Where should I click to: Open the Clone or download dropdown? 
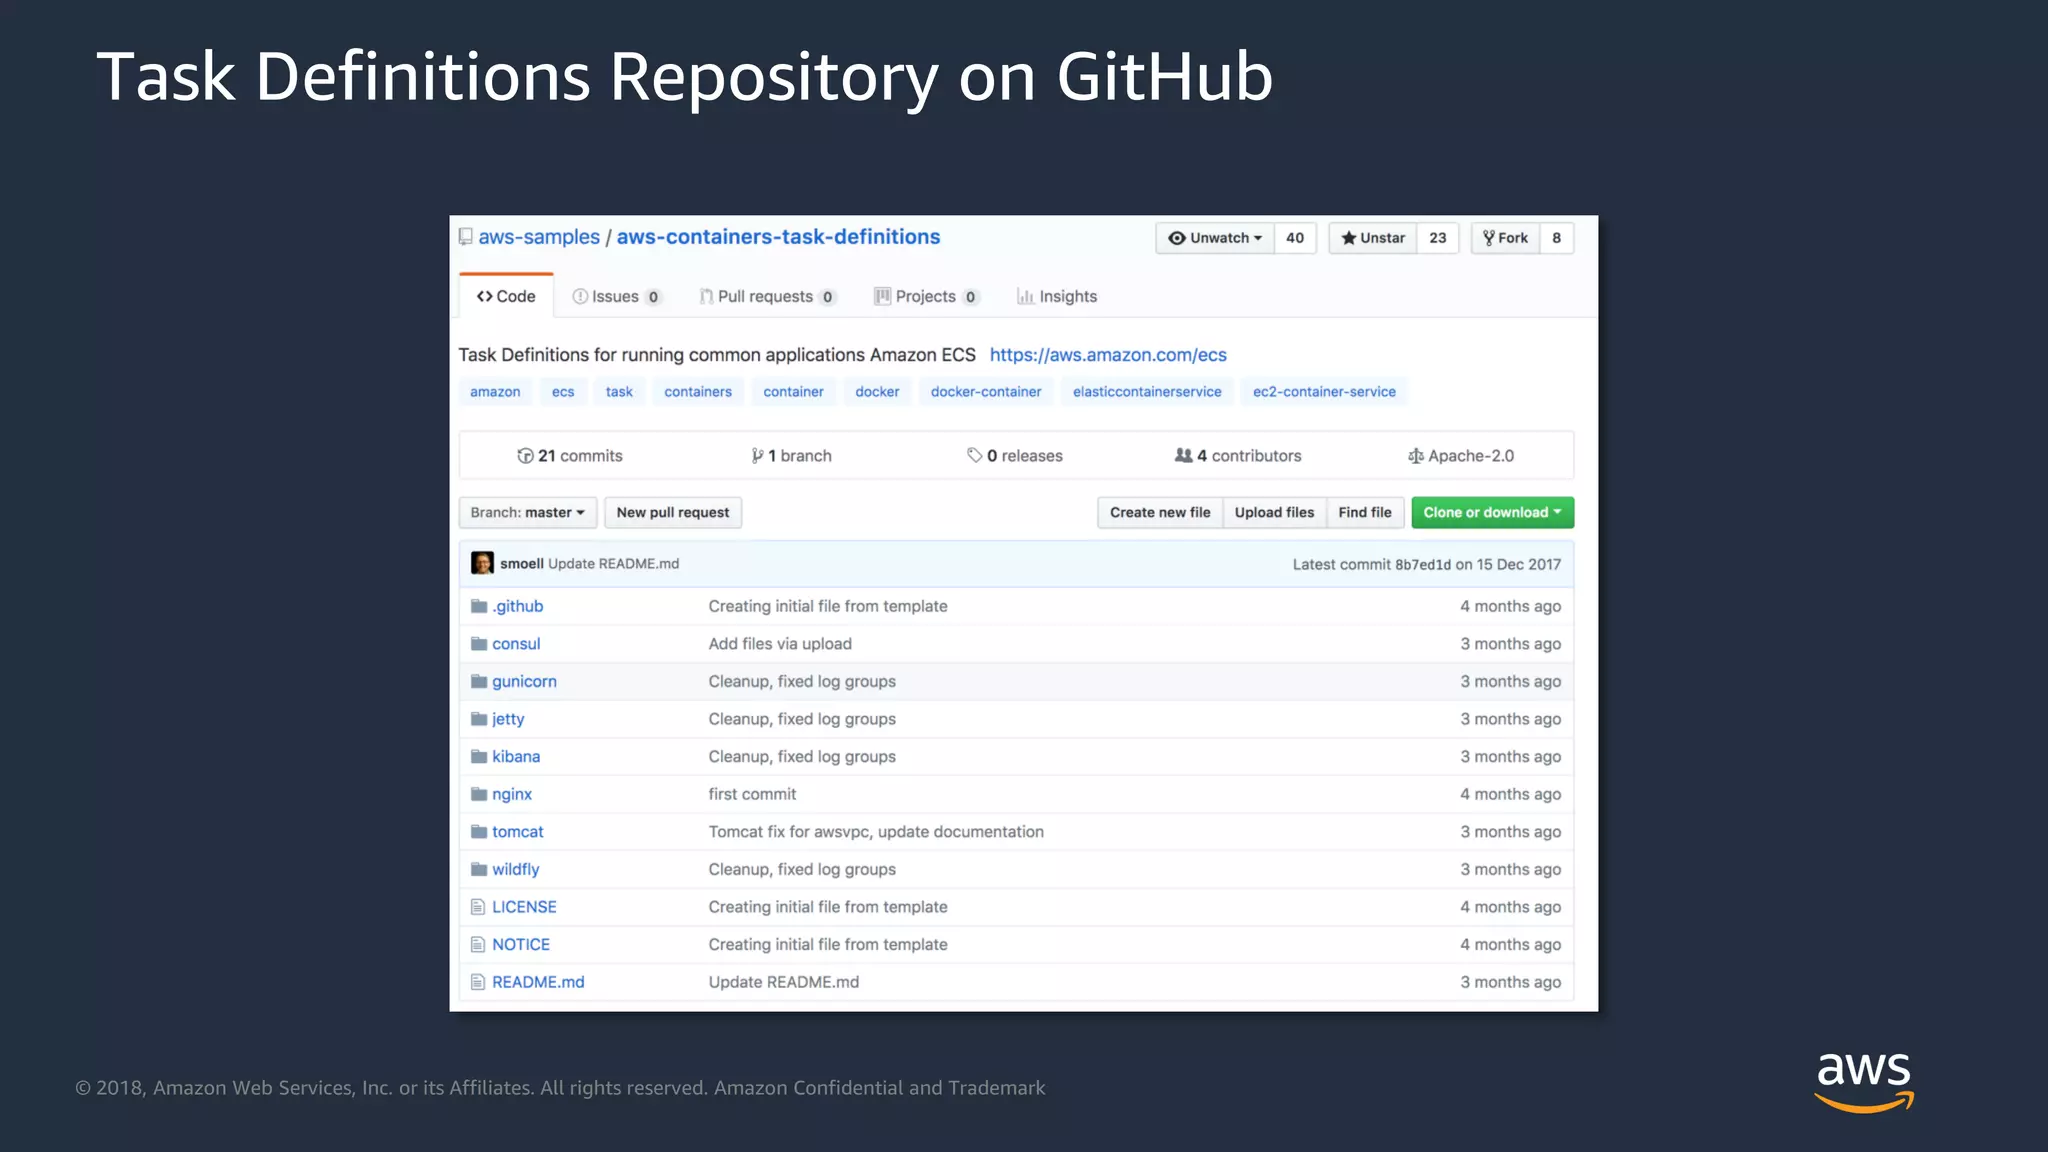pyautogui.click(x=1492, y=512)
